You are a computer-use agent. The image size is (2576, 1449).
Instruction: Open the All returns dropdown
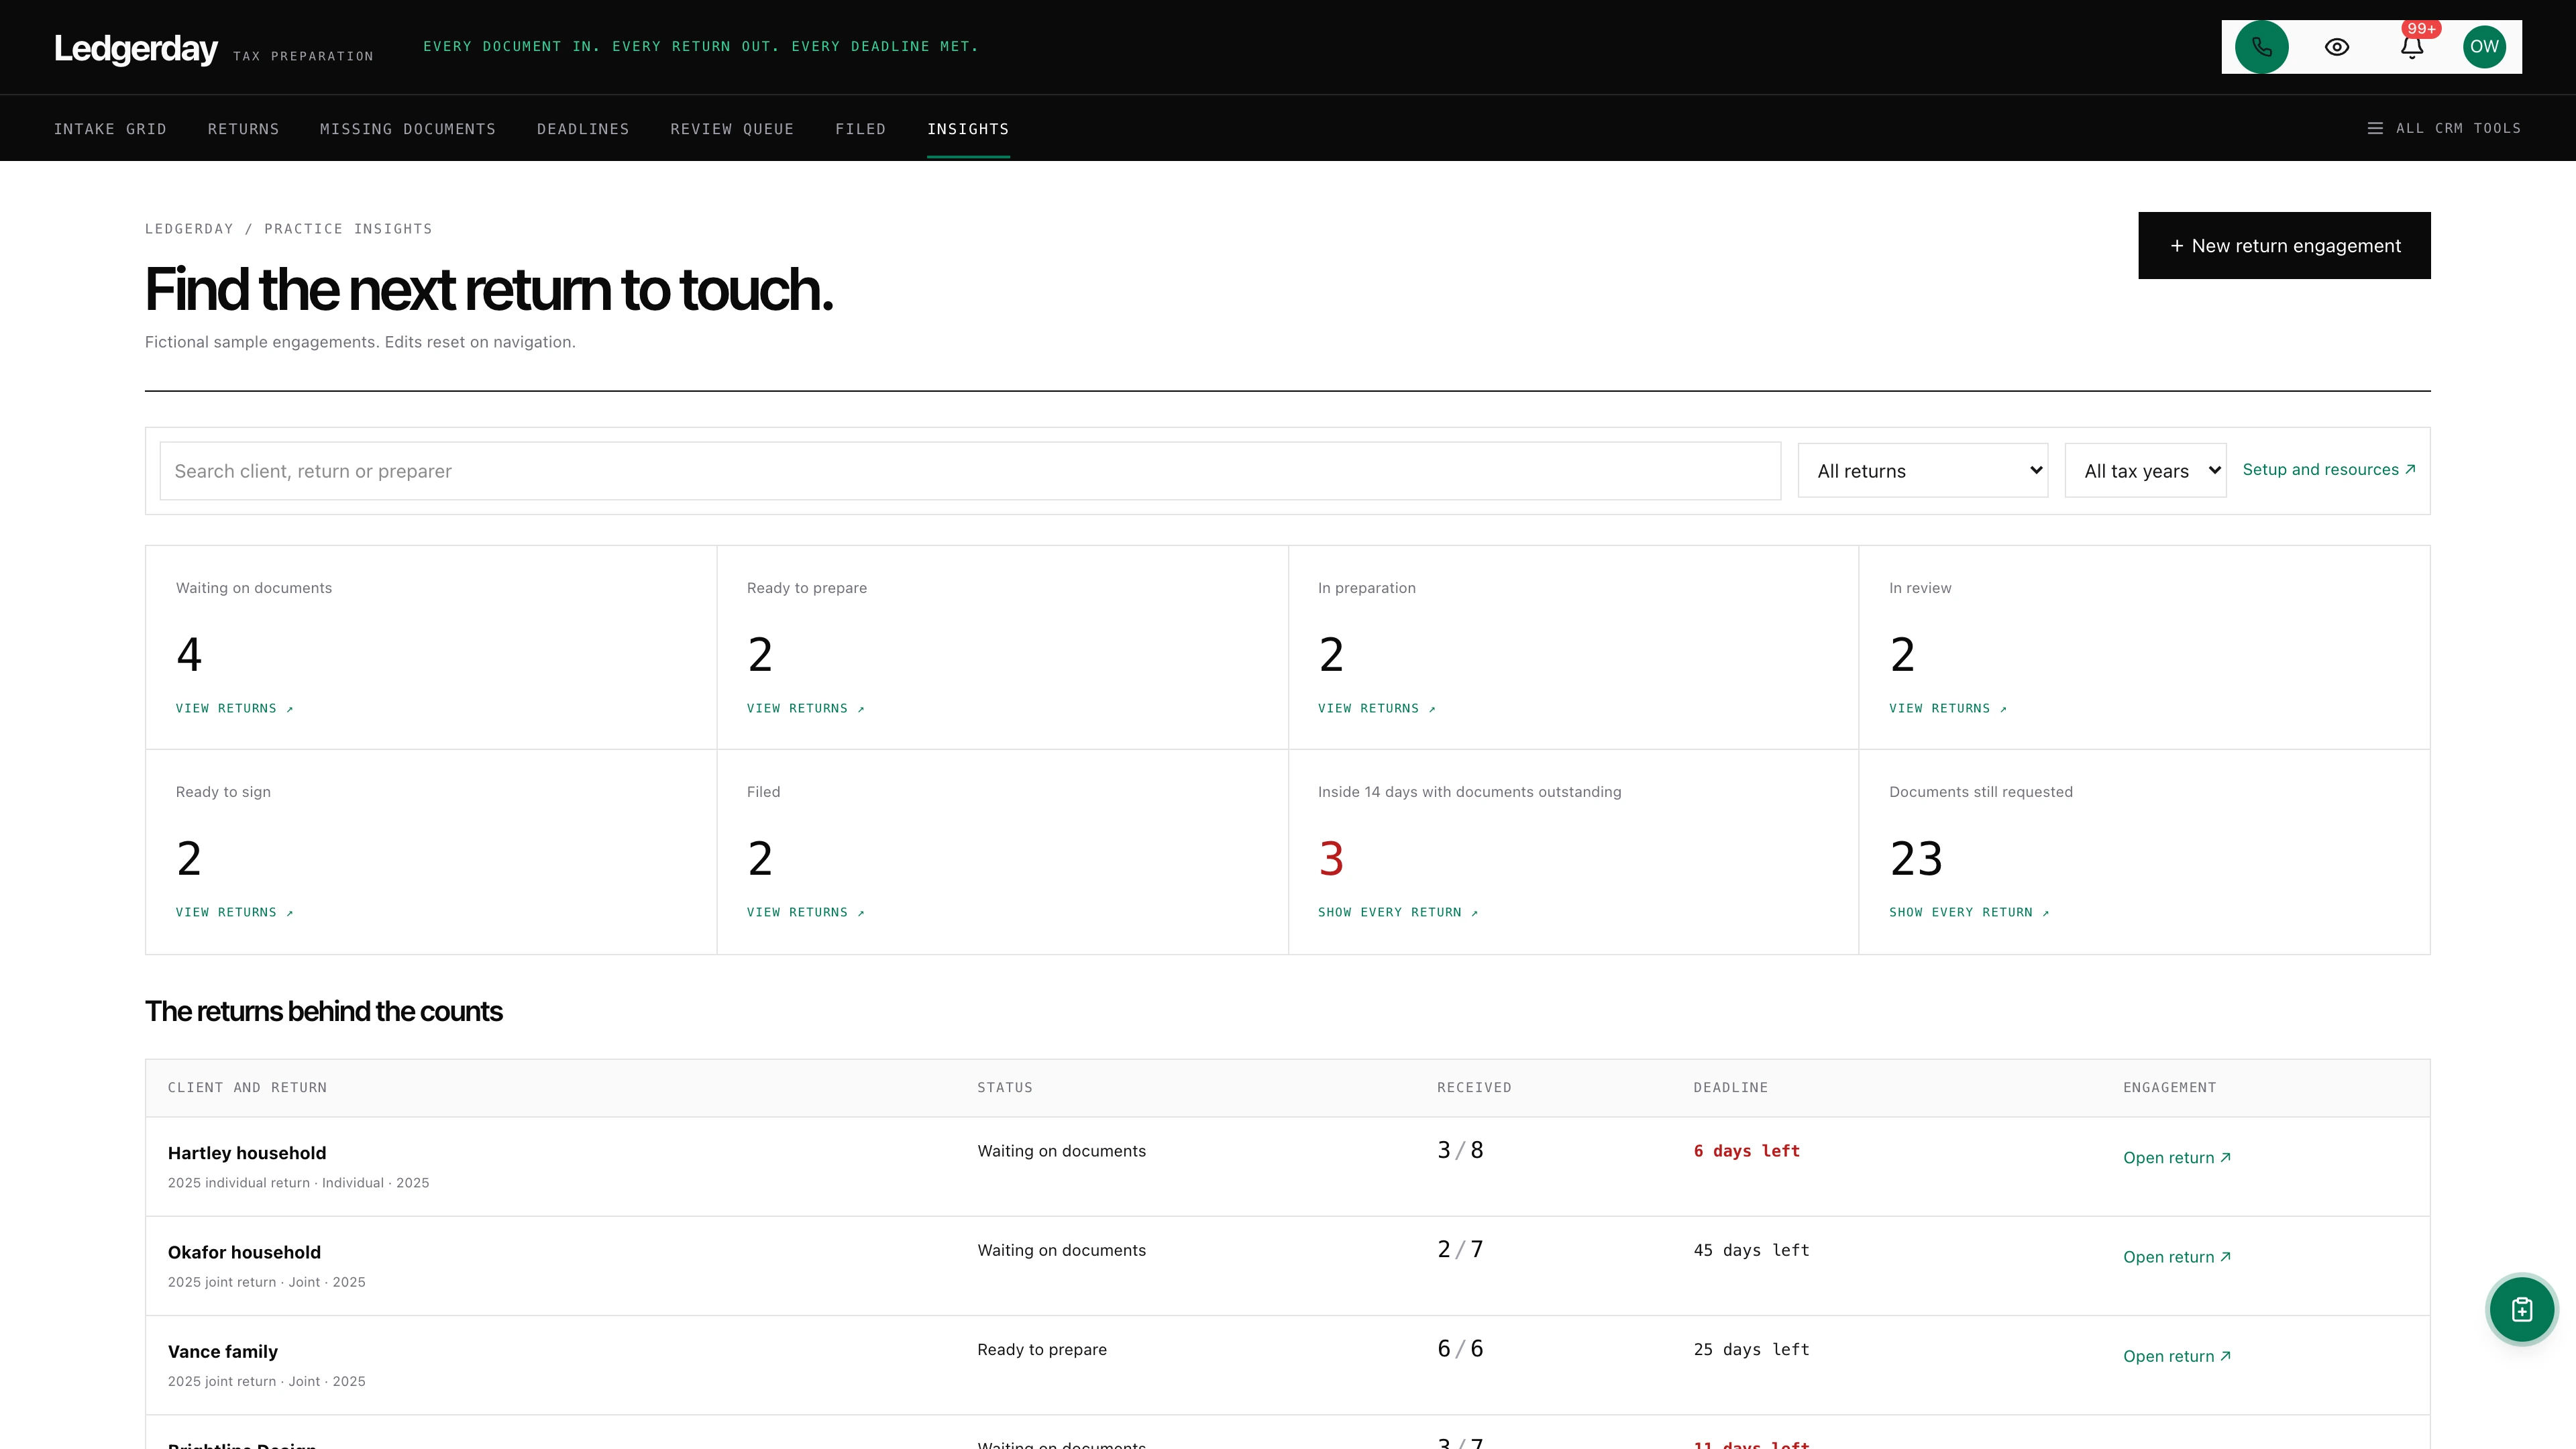(x=1922, y=471)
